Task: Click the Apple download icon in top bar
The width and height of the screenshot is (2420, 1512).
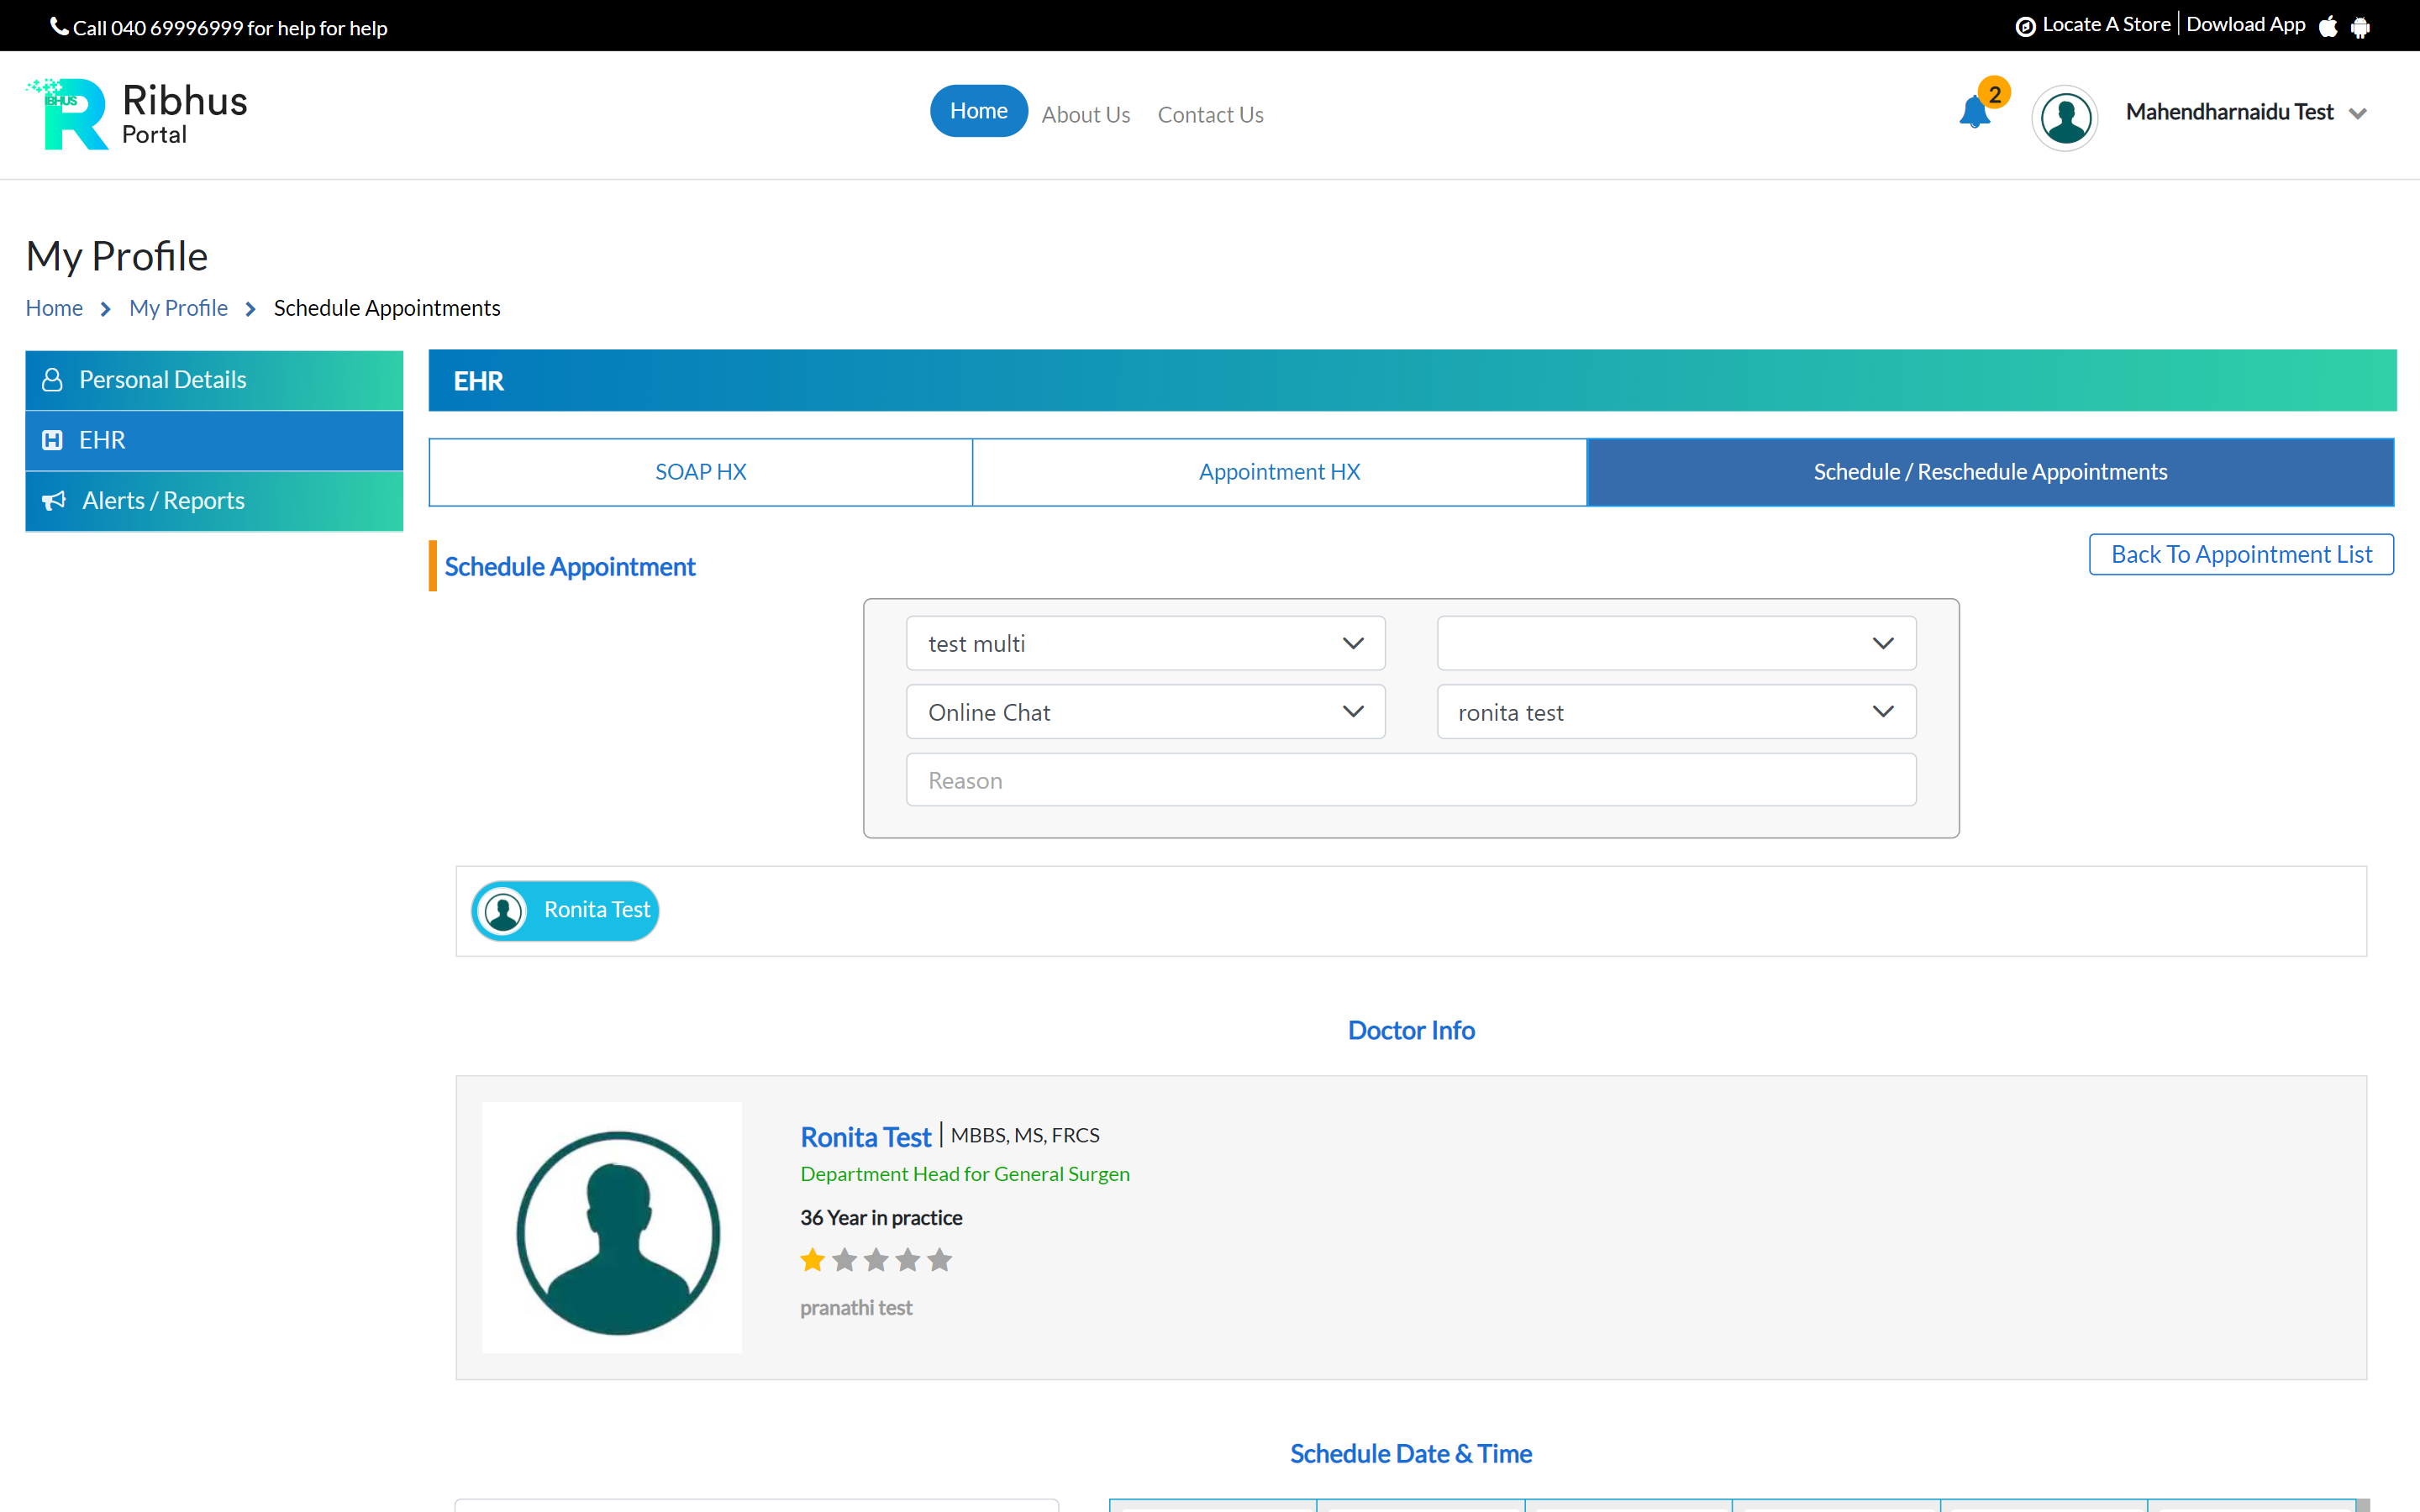Action: pos(2328,25)
